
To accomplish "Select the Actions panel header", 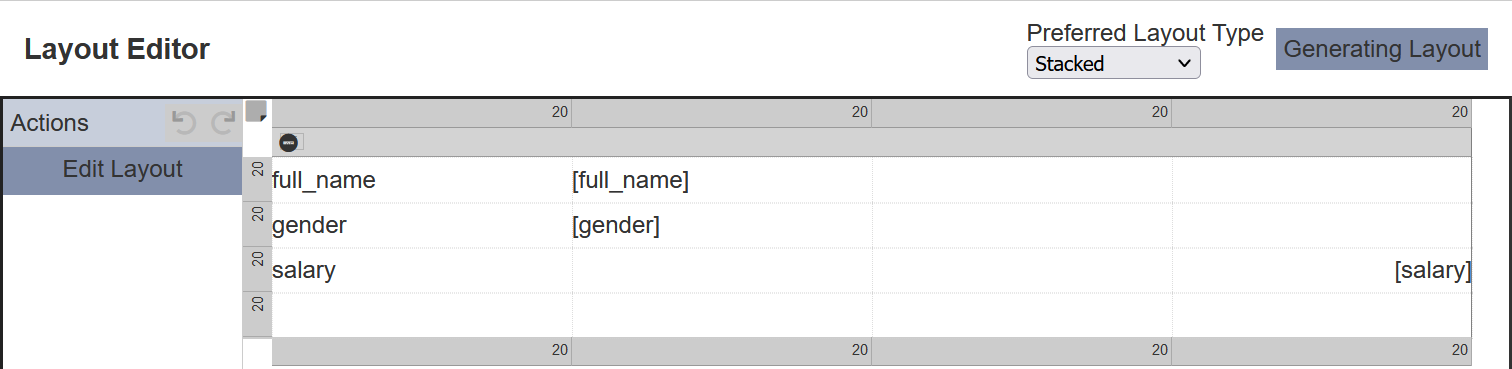I will pos(122,123).
